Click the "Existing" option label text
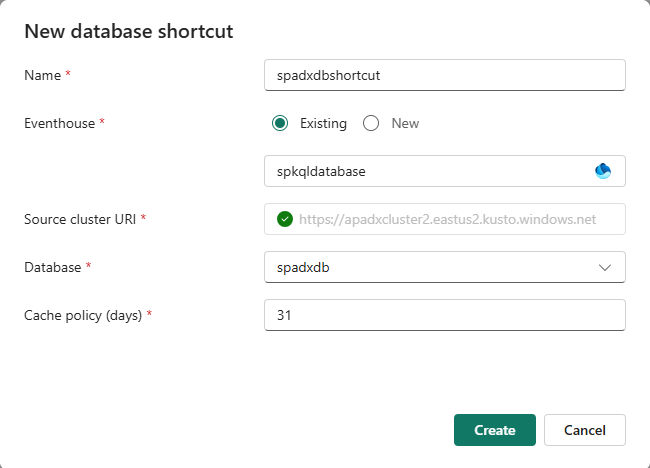Image resolution: width=650 pixels, height=468 pixels. (323, 124)
